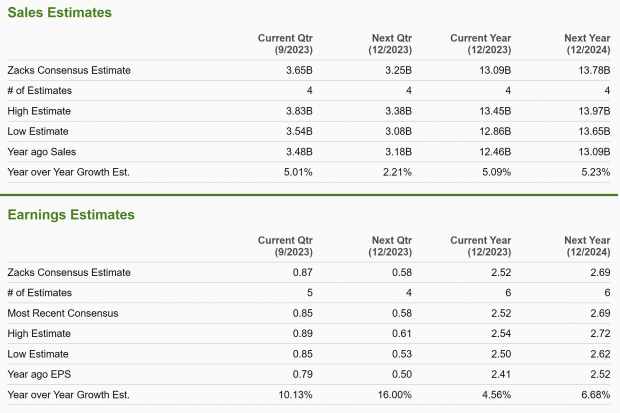620x413 pixels.
Task: Click the Sales Estimates section heading
Action: tap(59, 13)
